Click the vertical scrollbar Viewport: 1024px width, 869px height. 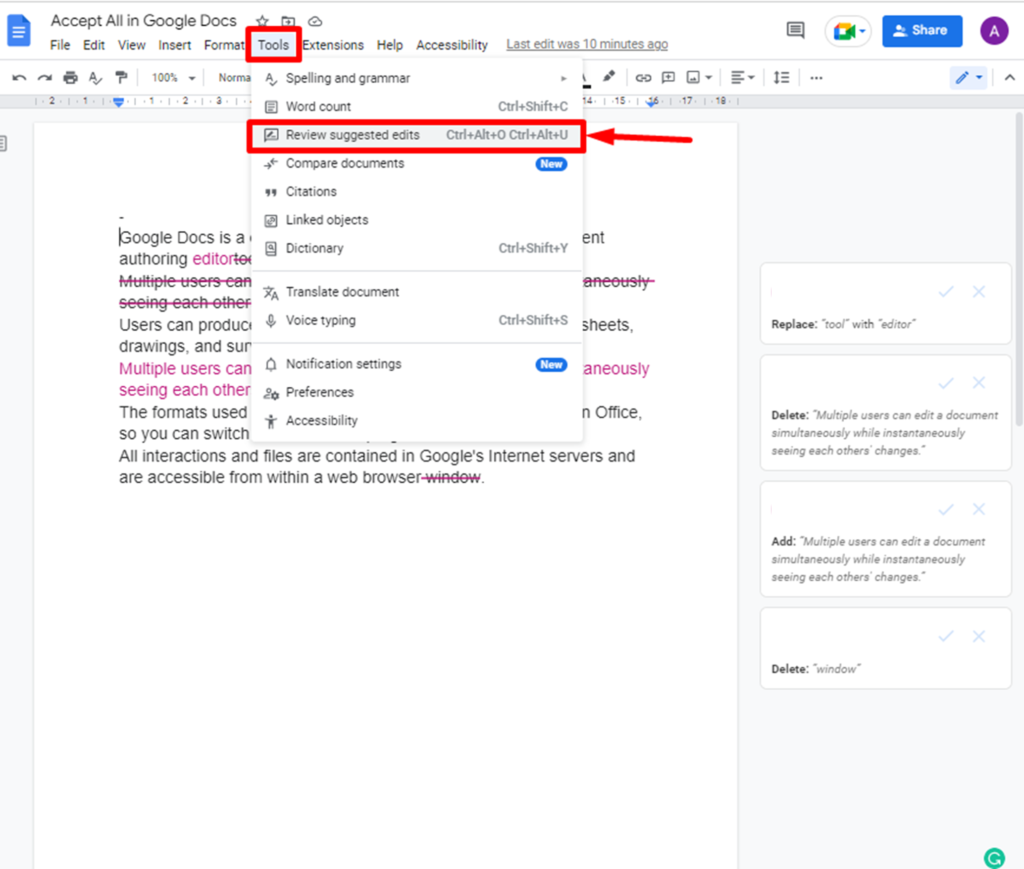(x=1018, y=271)
